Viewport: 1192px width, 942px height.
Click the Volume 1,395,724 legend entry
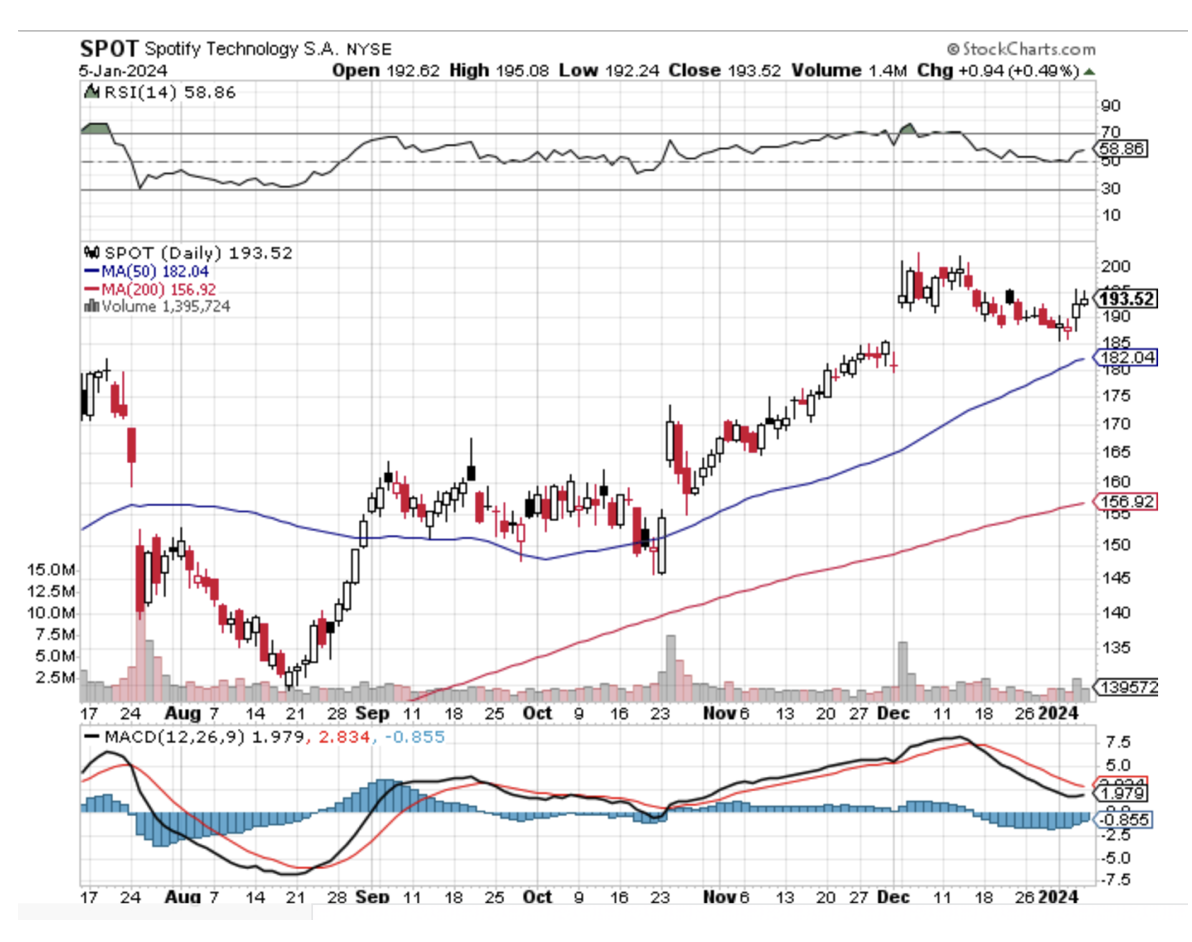pyautogui.click(x=166, y=306)
